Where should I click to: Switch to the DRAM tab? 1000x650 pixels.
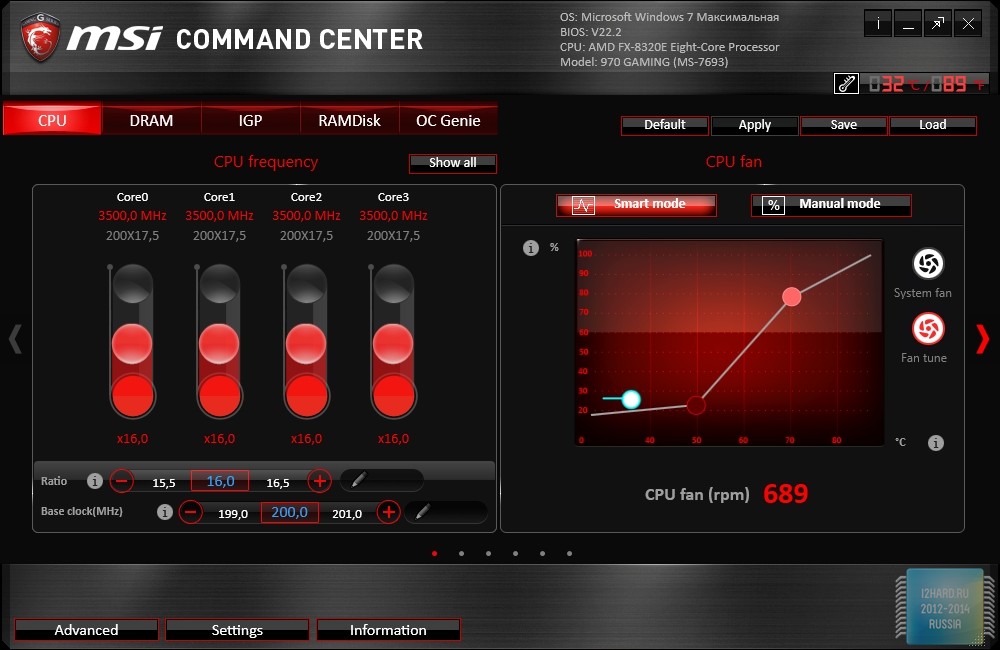point(151,120)
